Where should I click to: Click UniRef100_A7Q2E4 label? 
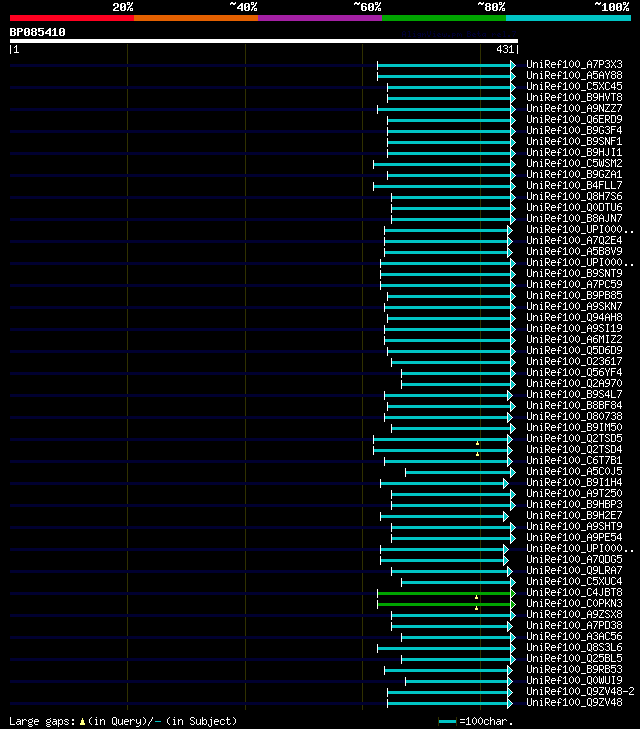574,240
